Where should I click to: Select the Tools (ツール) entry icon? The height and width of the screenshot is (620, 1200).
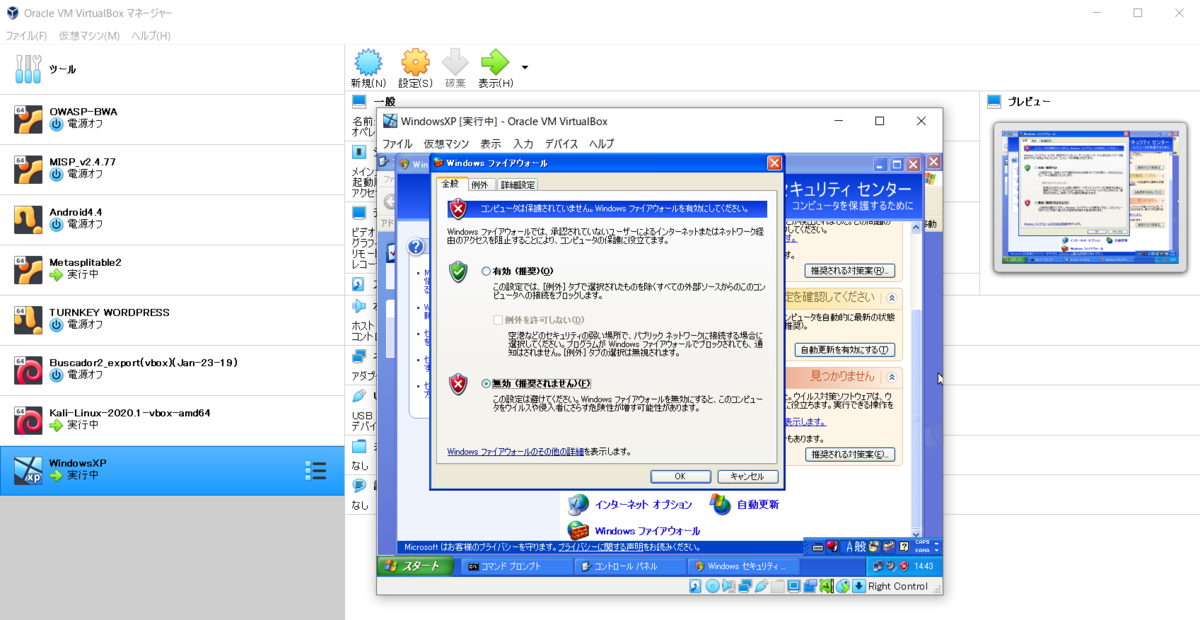pyautogui.click(x=28, y=69)
